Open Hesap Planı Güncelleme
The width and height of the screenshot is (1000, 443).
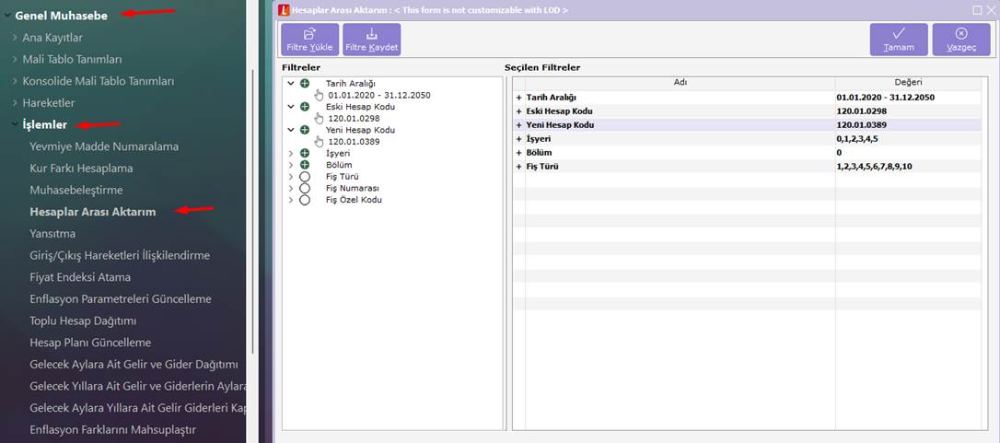click(90, 342)
